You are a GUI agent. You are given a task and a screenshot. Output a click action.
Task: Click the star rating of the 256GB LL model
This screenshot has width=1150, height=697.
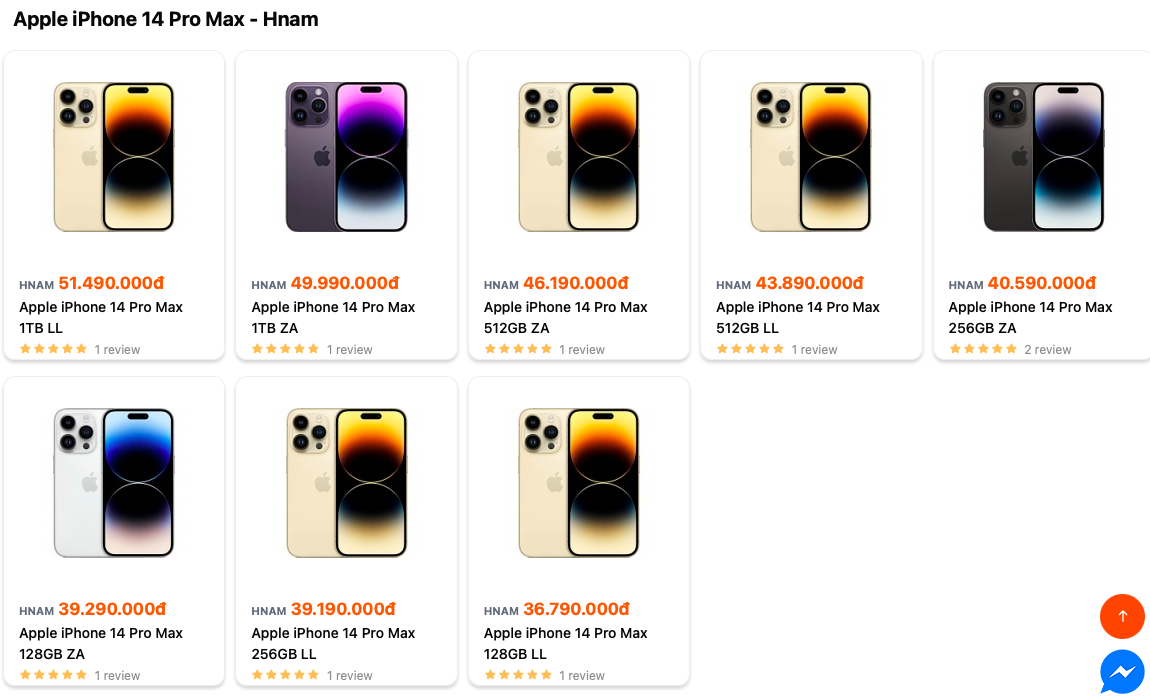click(x=285, y=675)
